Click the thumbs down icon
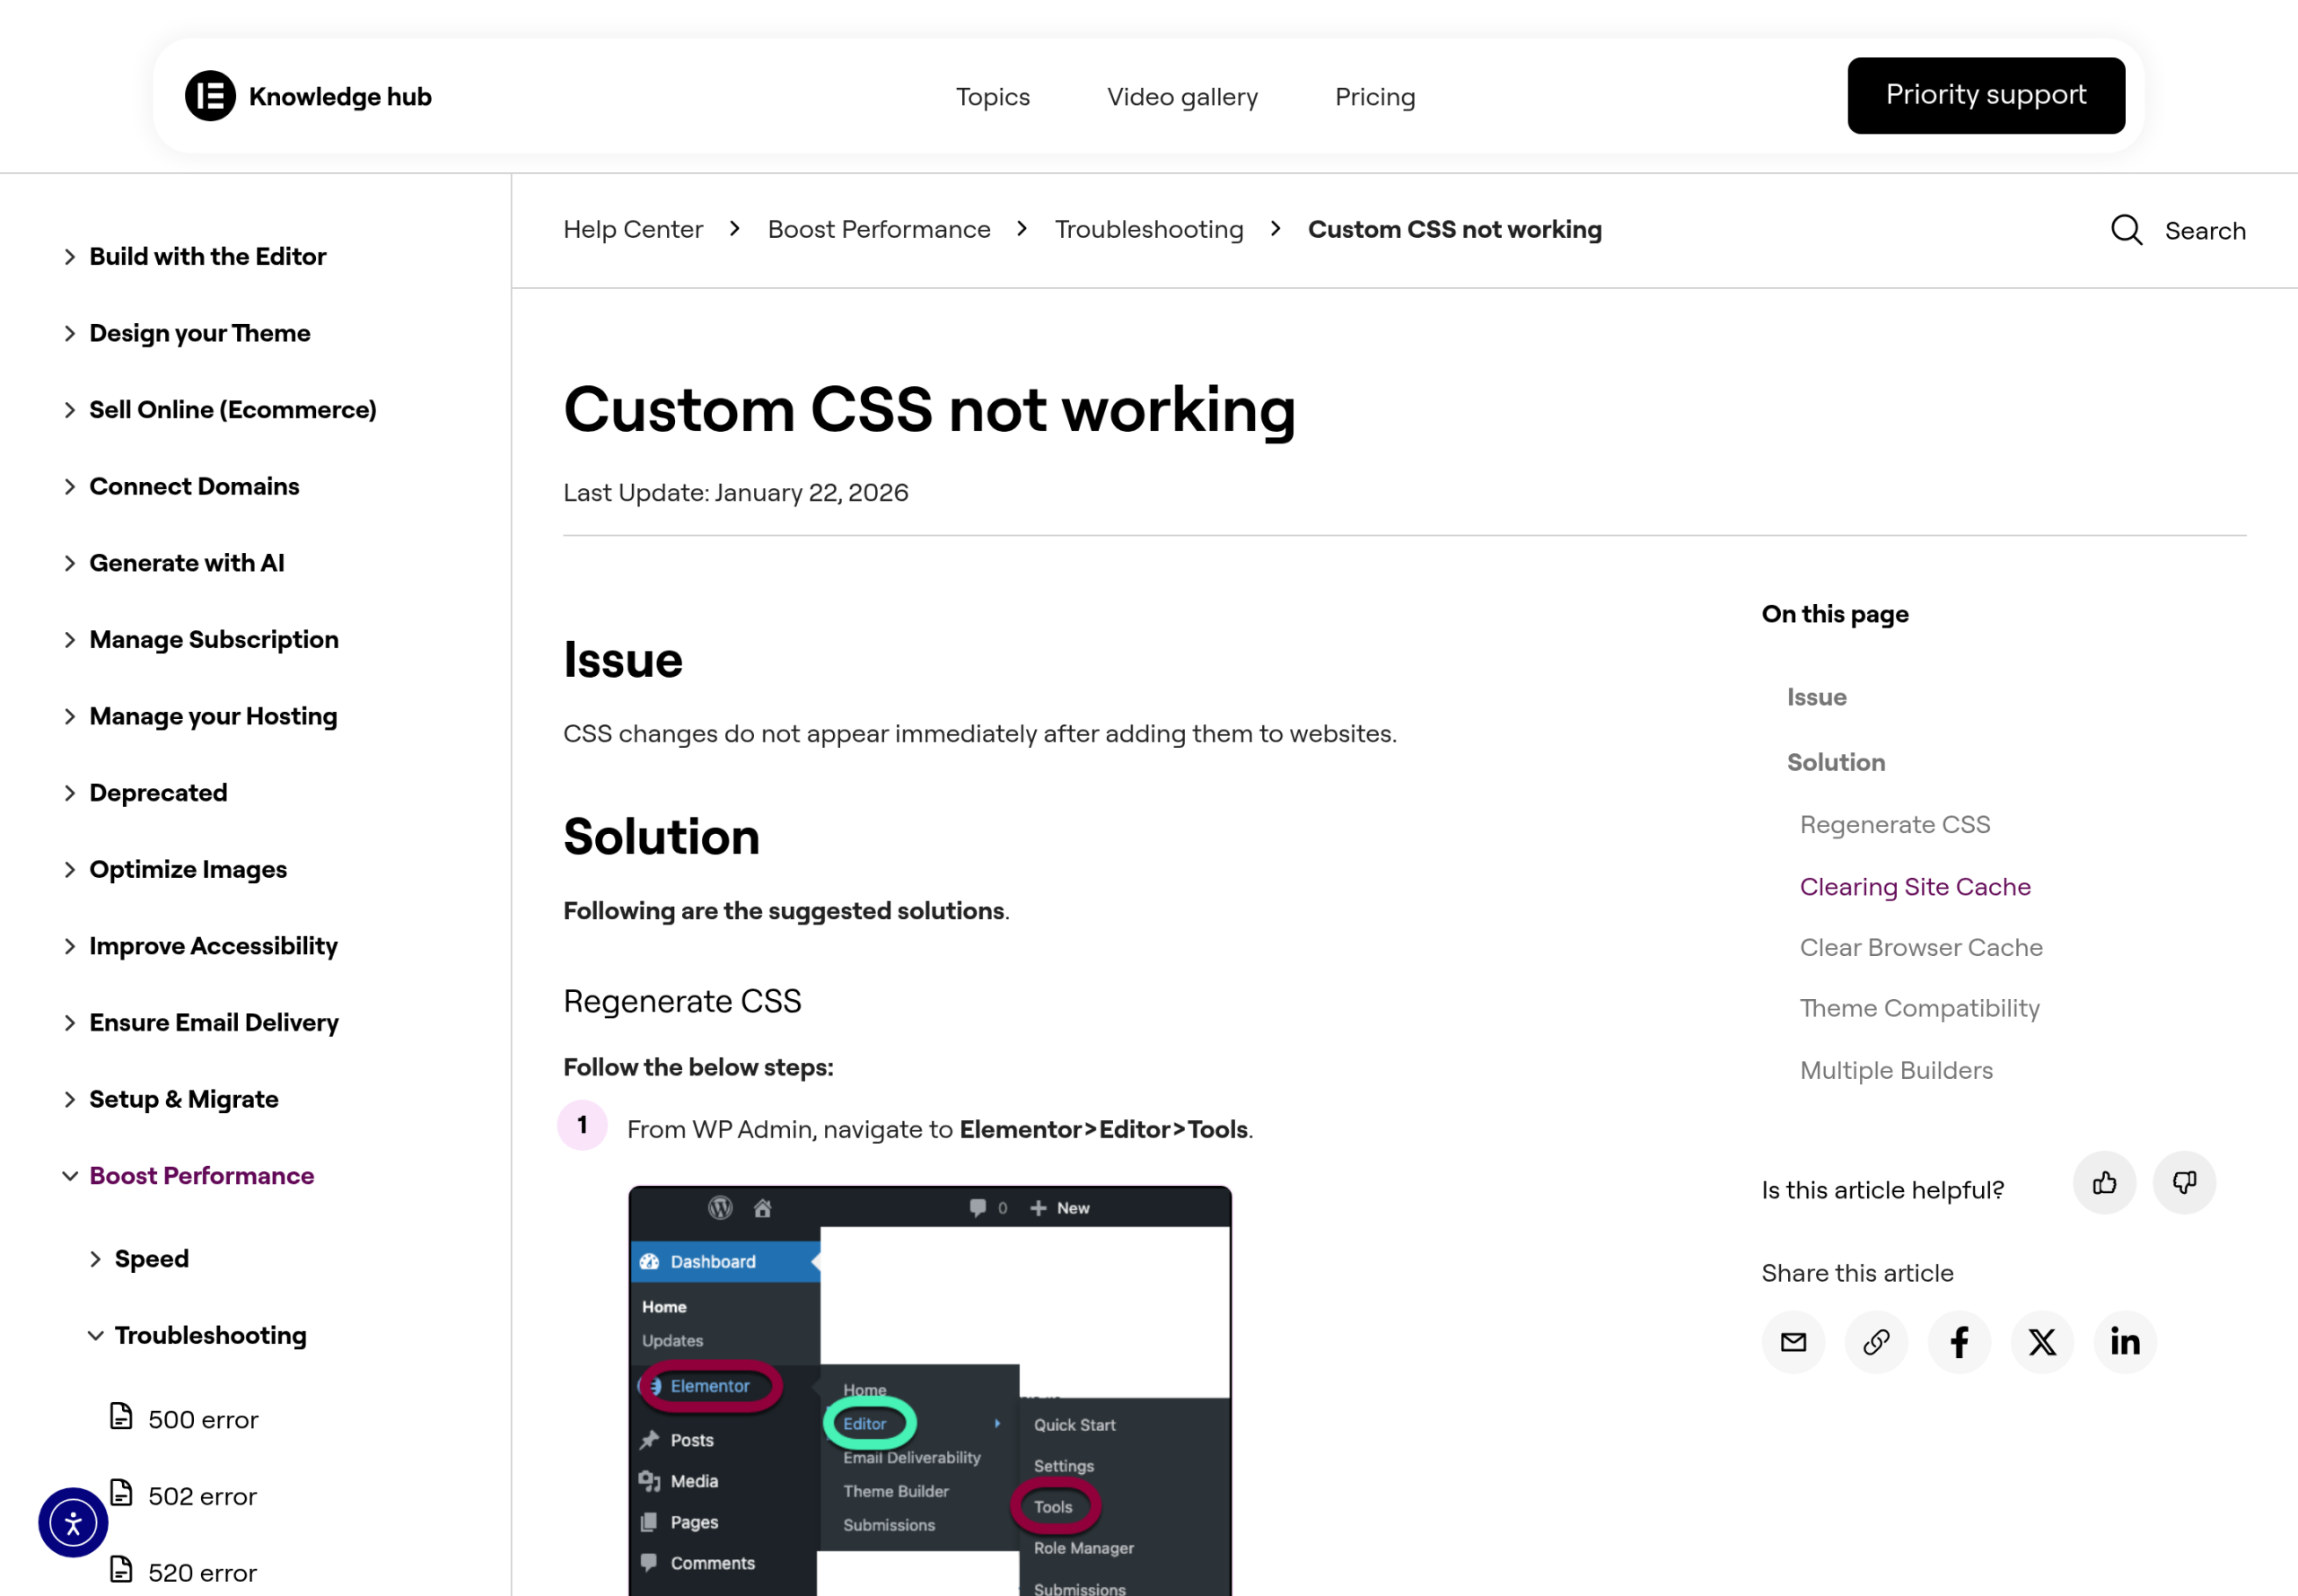 coord(2184,1183)
